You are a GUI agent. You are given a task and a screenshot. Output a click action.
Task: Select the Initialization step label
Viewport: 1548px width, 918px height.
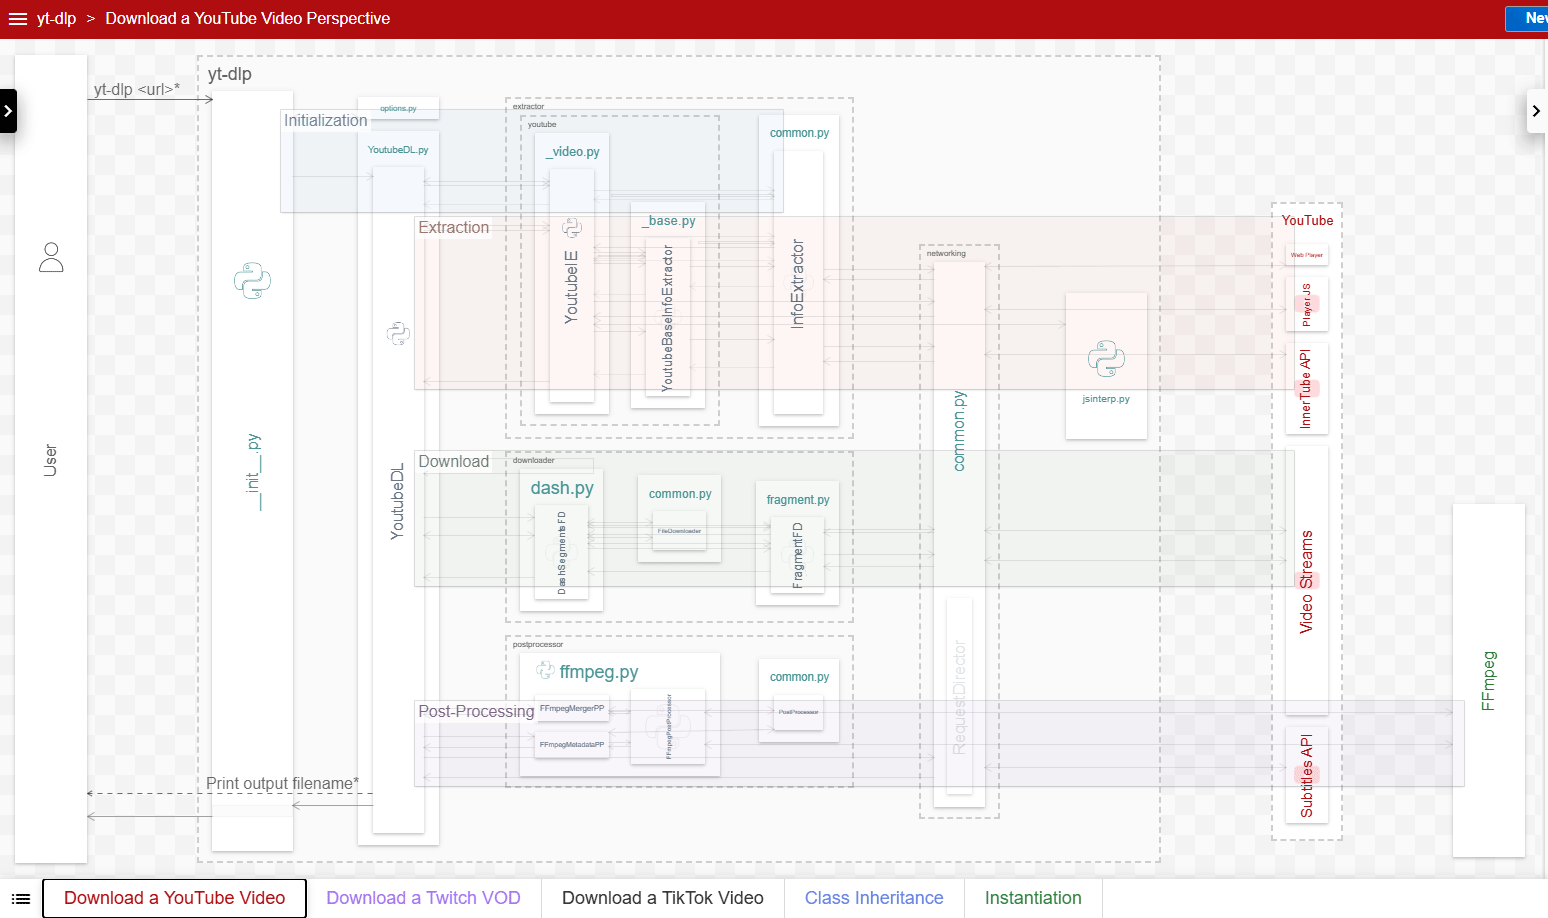(326, 120)
